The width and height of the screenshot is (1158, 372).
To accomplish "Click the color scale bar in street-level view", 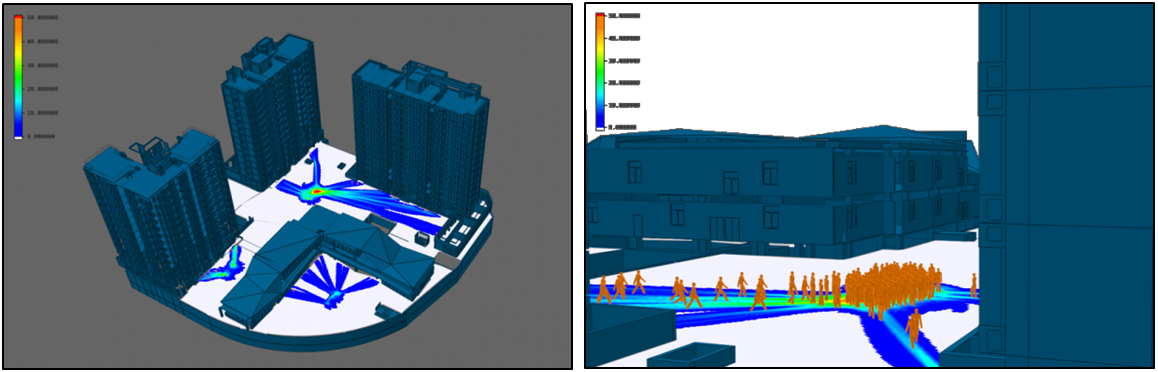I will [x=600, y=72].
